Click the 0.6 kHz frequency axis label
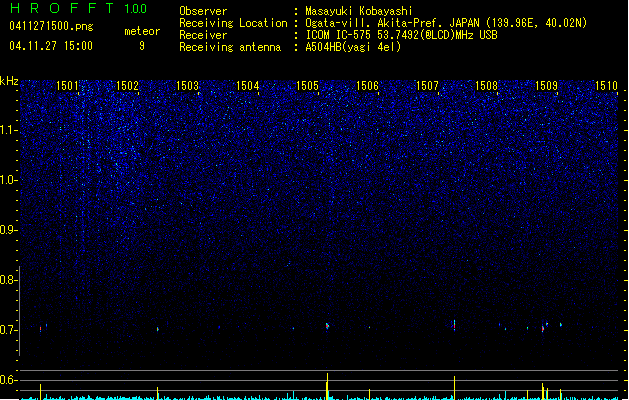The height and width of the screenshot is (400, 629). click(8, 380)
